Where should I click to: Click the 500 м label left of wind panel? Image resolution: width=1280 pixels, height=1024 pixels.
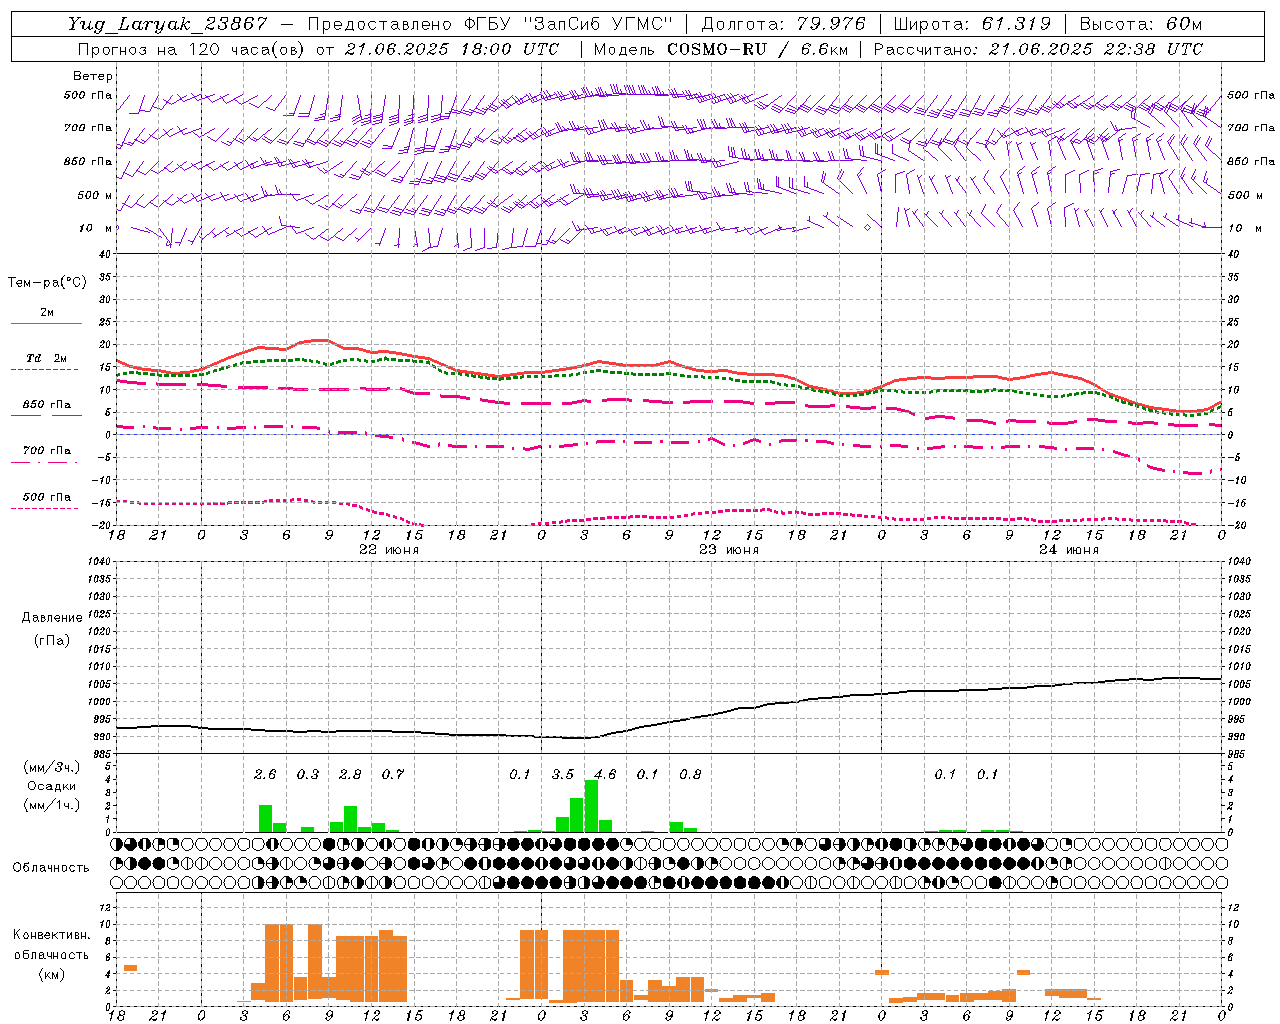(x=95, y=195)
